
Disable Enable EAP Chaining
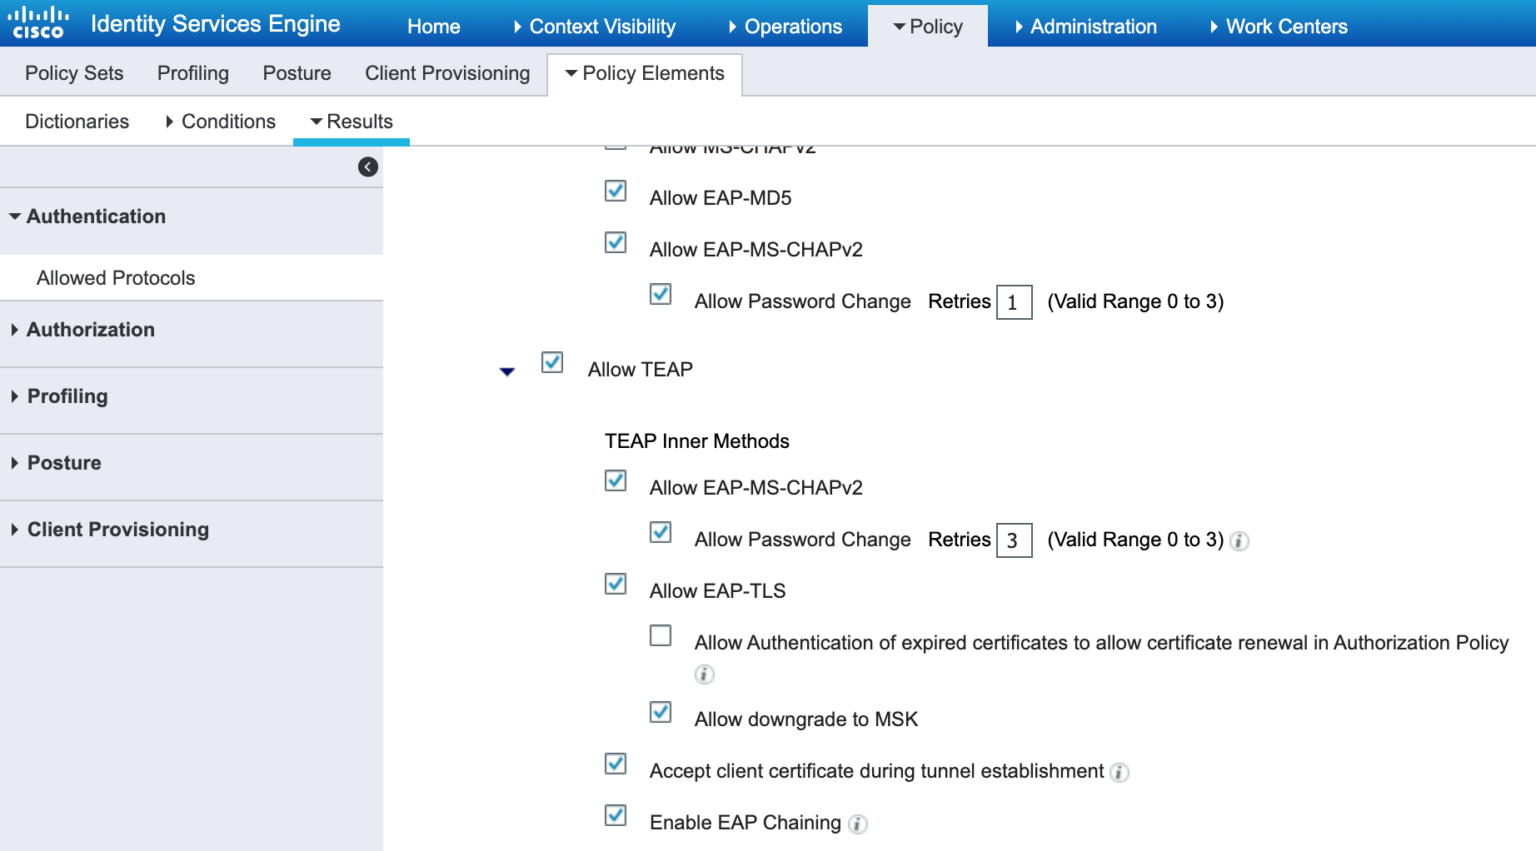coord(615,816)
